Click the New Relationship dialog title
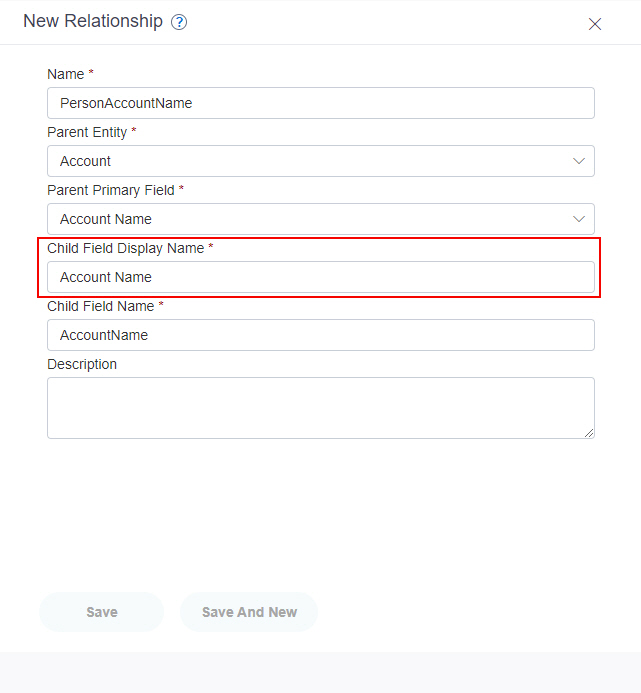Image resolution: width=641 pixels, height=693 pixels. coord(93,21)
